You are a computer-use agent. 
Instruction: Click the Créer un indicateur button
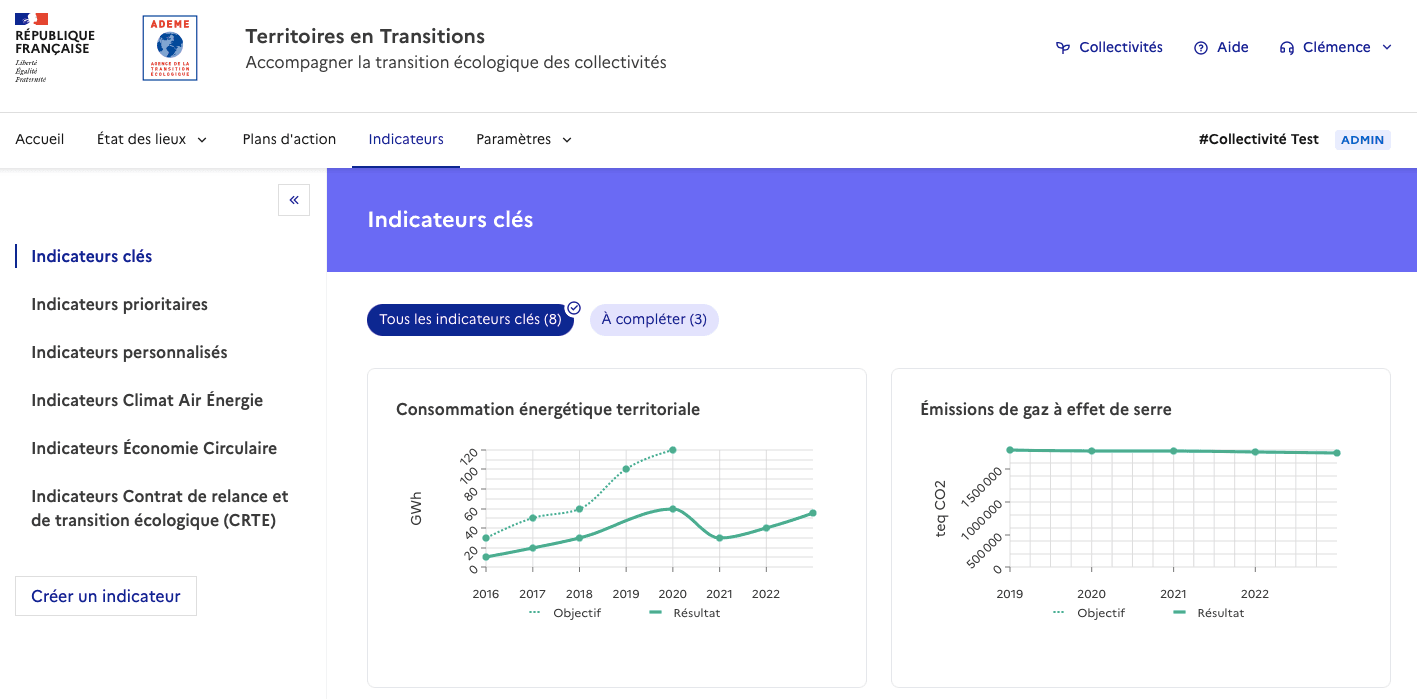point(106,596)
